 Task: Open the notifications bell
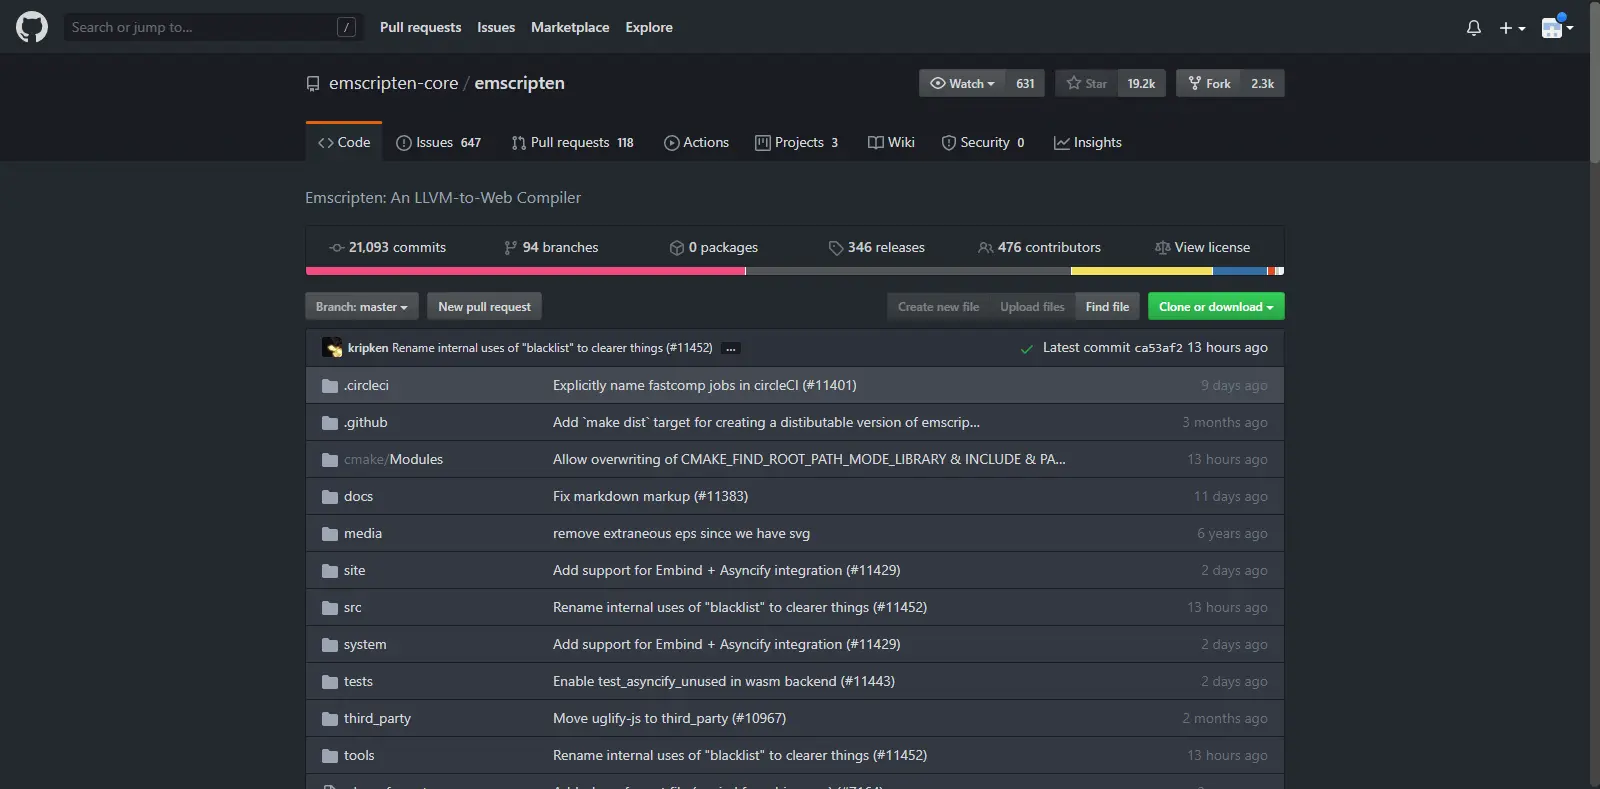click(x=1473, y=28)
